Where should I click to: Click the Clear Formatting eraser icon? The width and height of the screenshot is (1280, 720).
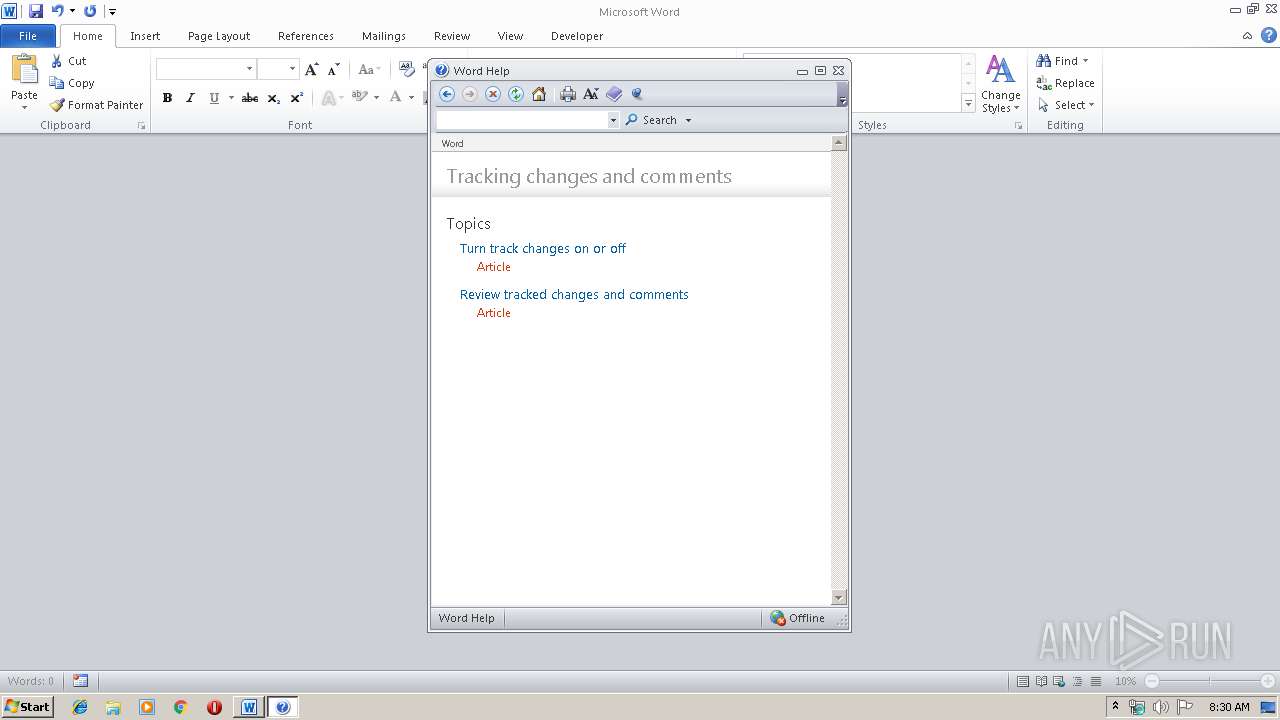pyautogui.click(x=406, y=69)
